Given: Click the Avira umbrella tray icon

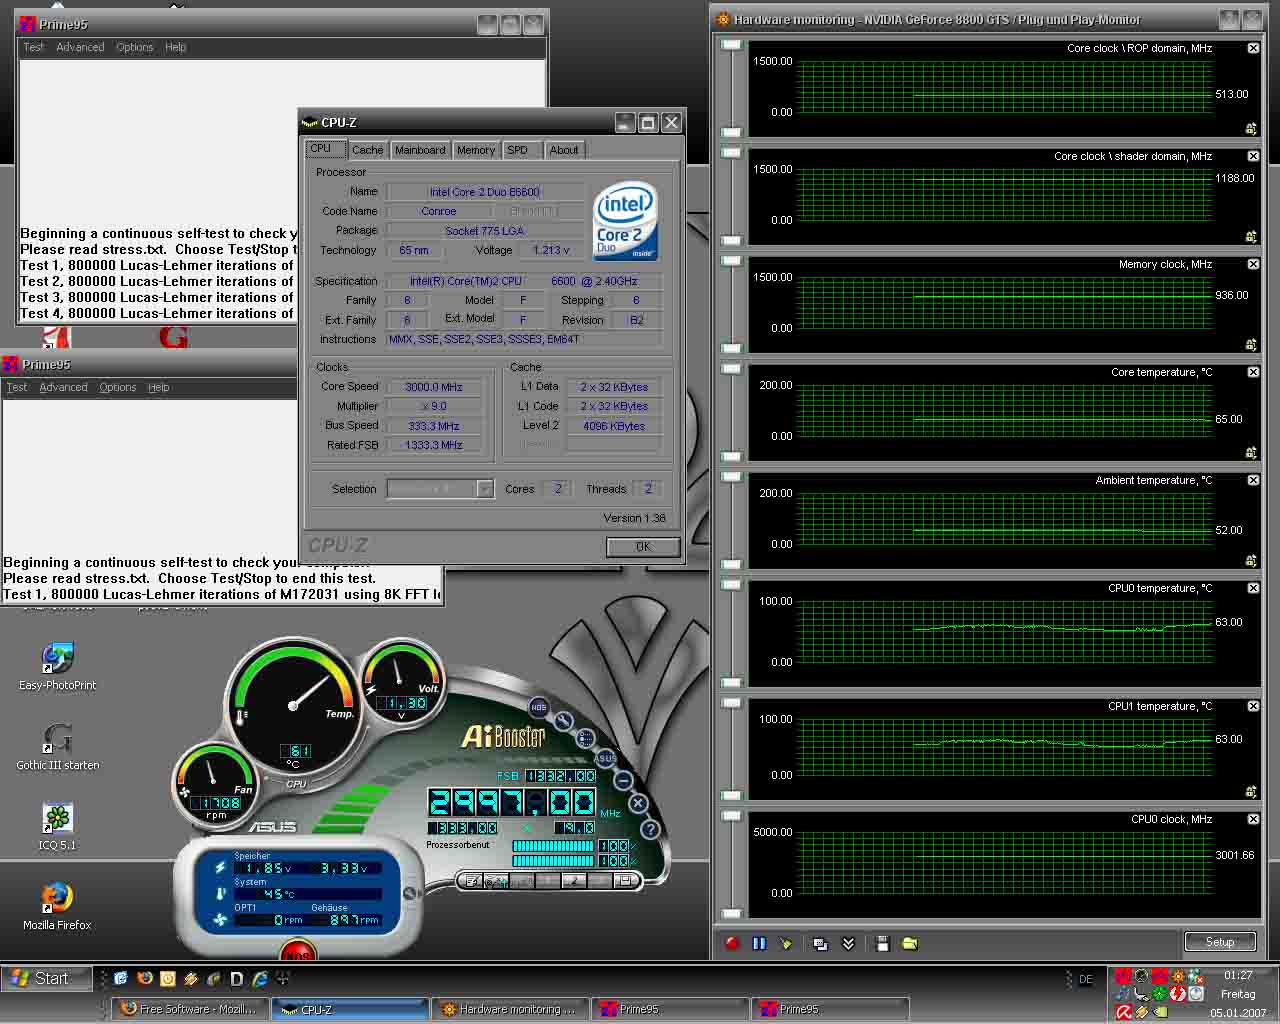Looking at the screenshot, I should [1124, 1012].
